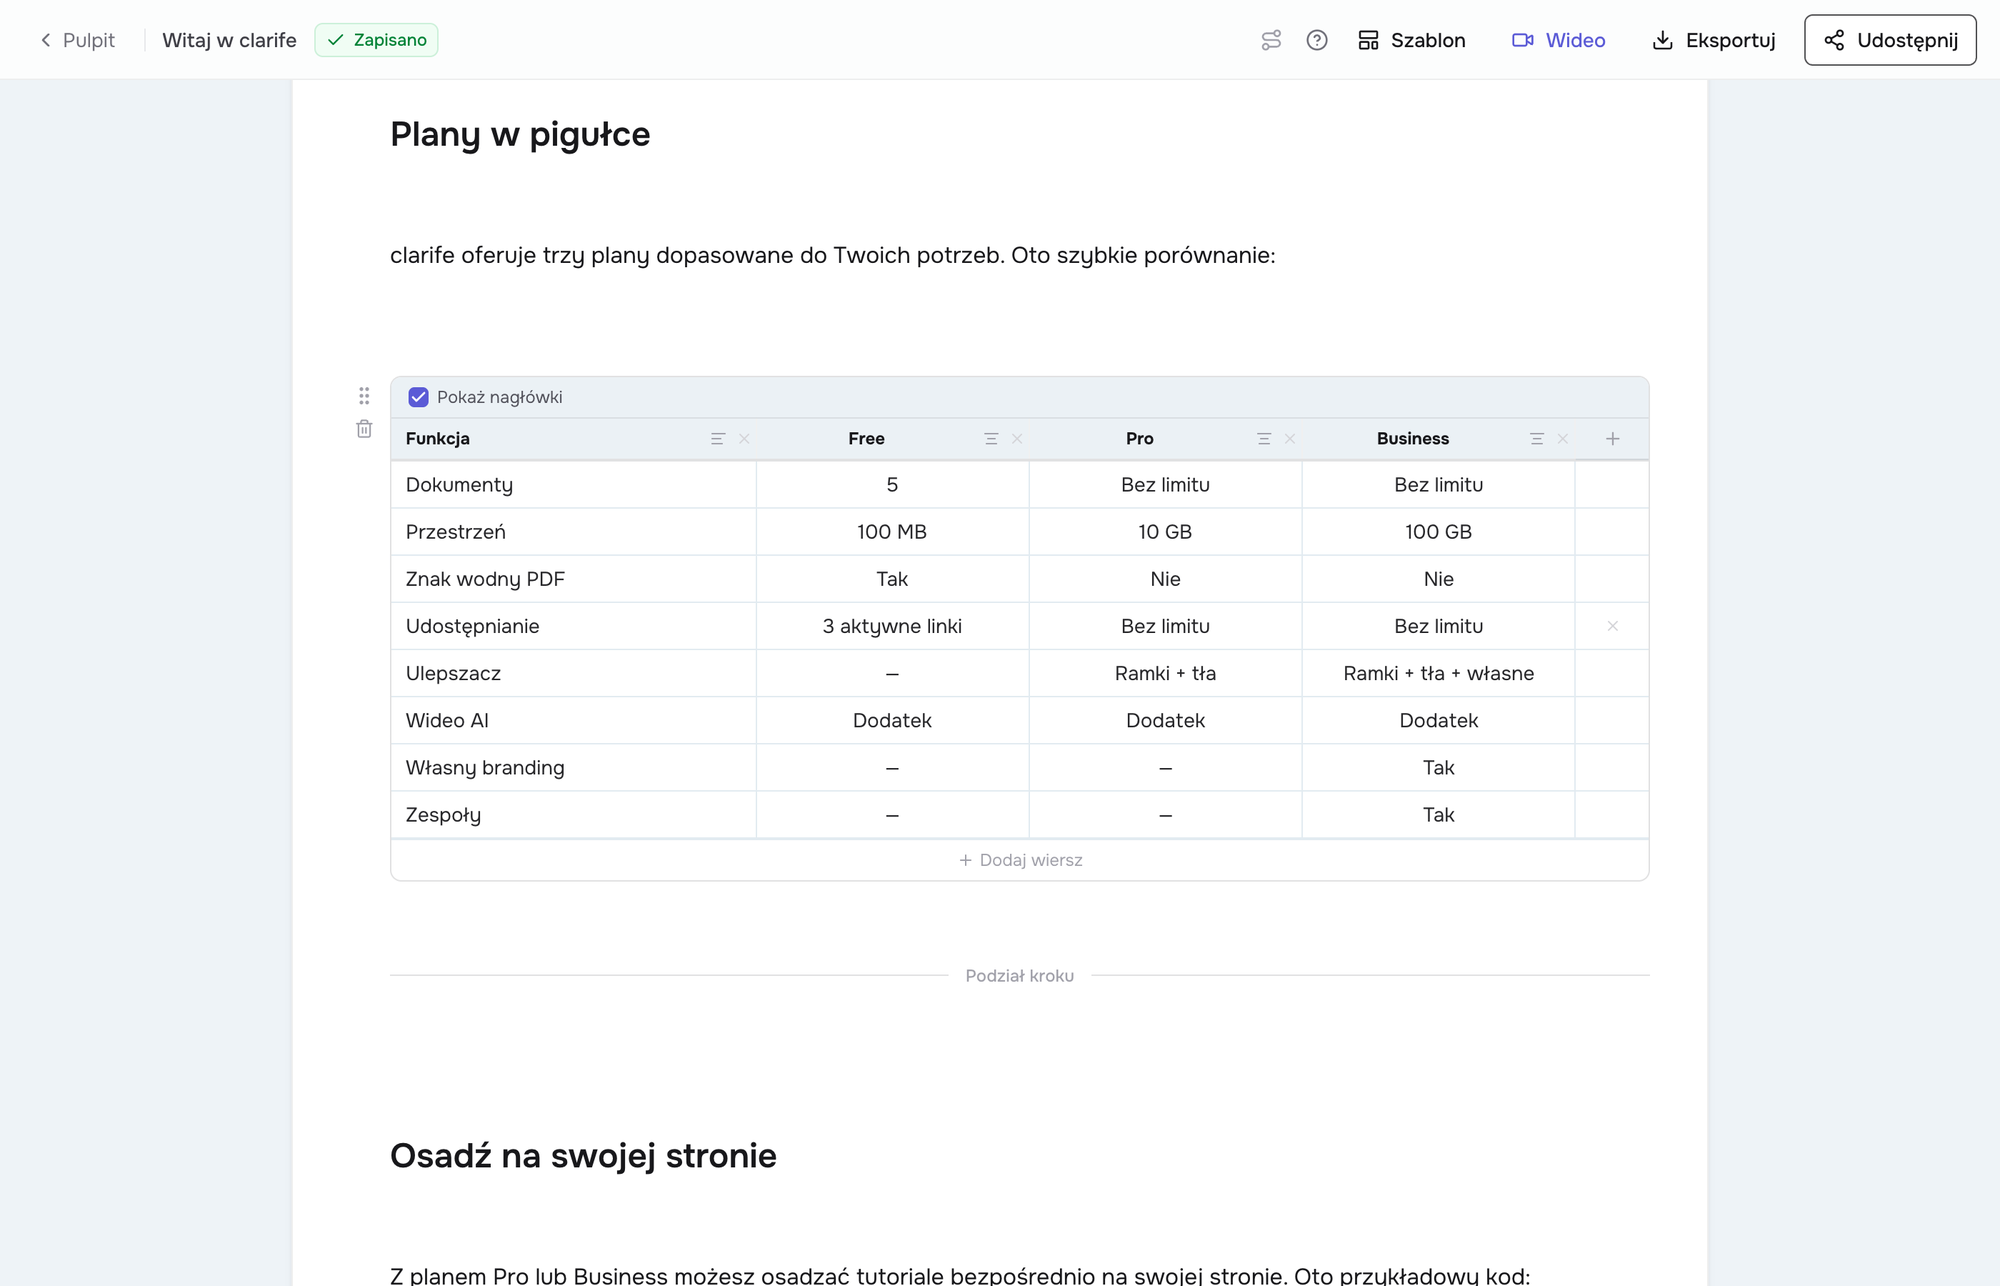
Task: Click the table drag handle icon
Action: click(x=364, y=396)
